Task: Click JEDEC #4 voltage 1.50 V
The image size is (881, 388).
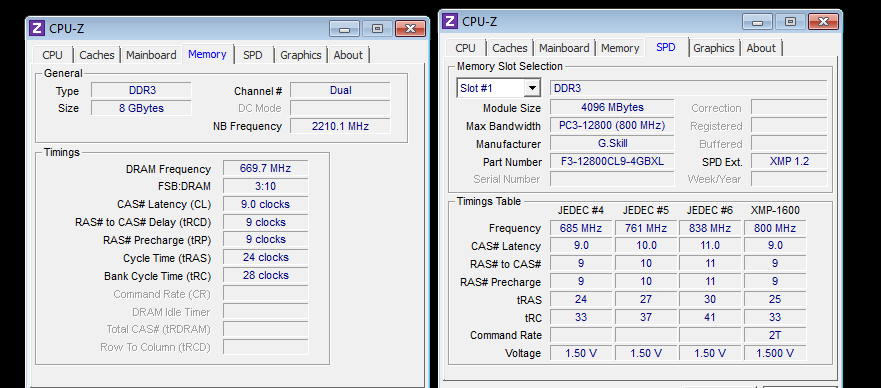Action: (x=581, y=353)
